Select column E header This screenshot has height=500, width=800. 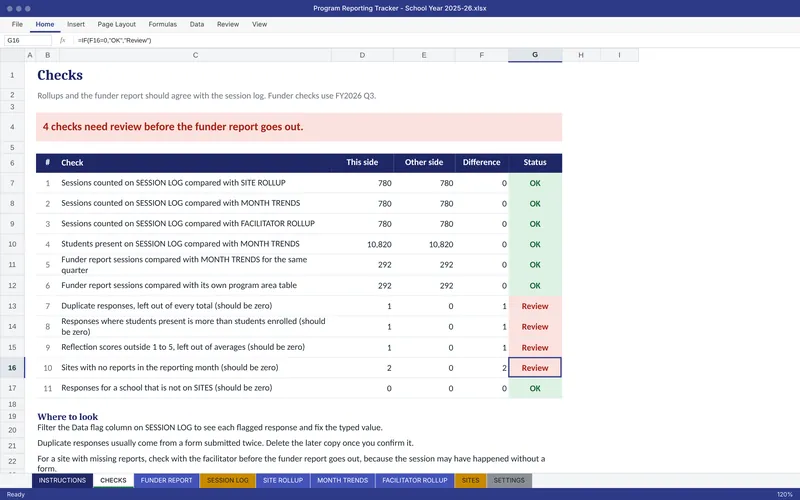click(424, 55)
